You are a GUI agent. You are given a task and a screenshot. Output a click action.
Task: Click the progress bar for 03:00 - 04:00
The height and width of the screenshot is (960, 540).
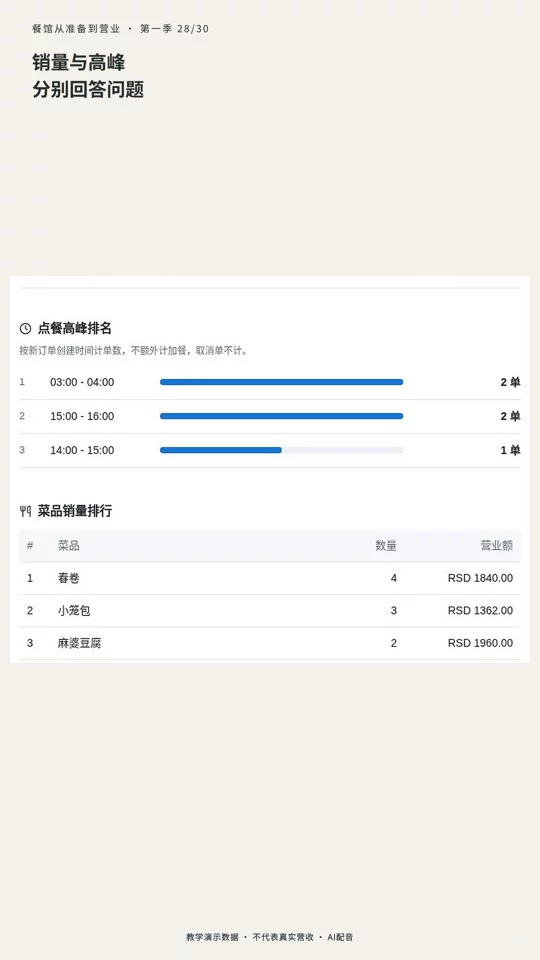(x=282, y=382)
